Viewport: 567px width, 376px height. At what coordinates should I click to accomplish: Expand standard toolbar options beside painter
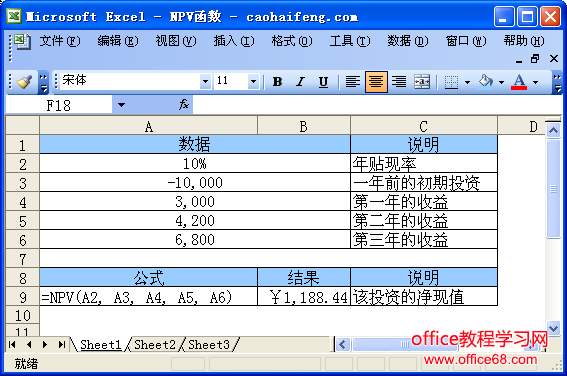point(43,82)
